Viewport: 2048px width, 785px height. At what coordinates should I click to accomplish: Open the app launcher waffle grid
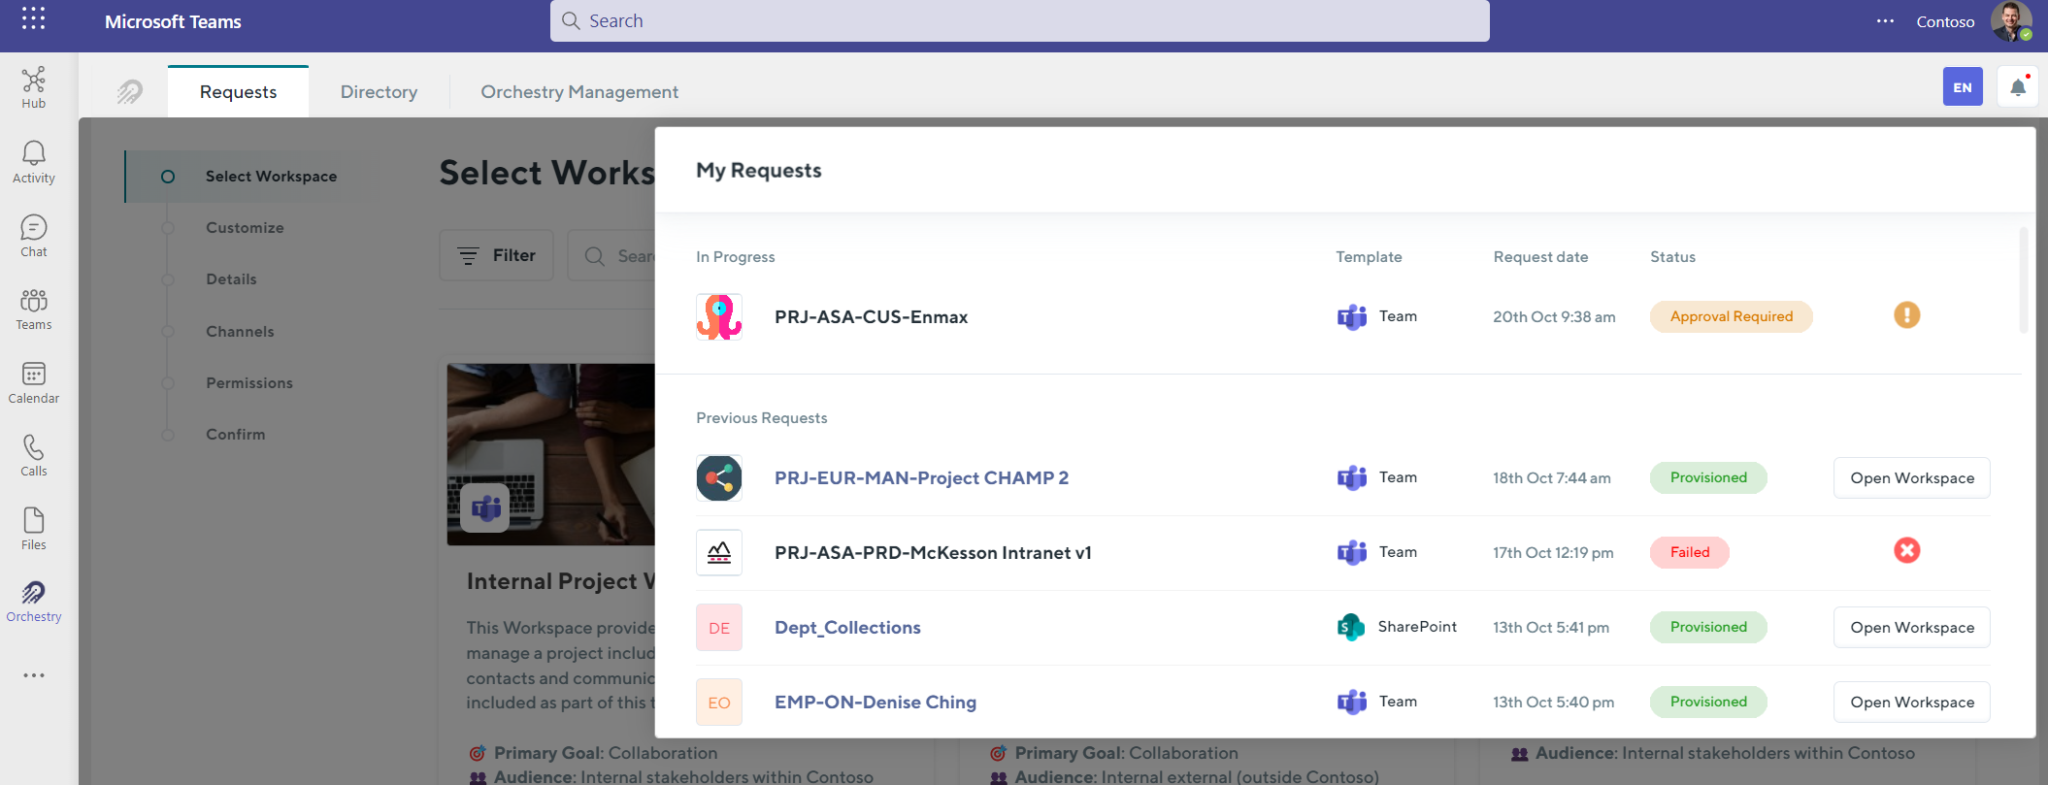[x=33, y=19]
